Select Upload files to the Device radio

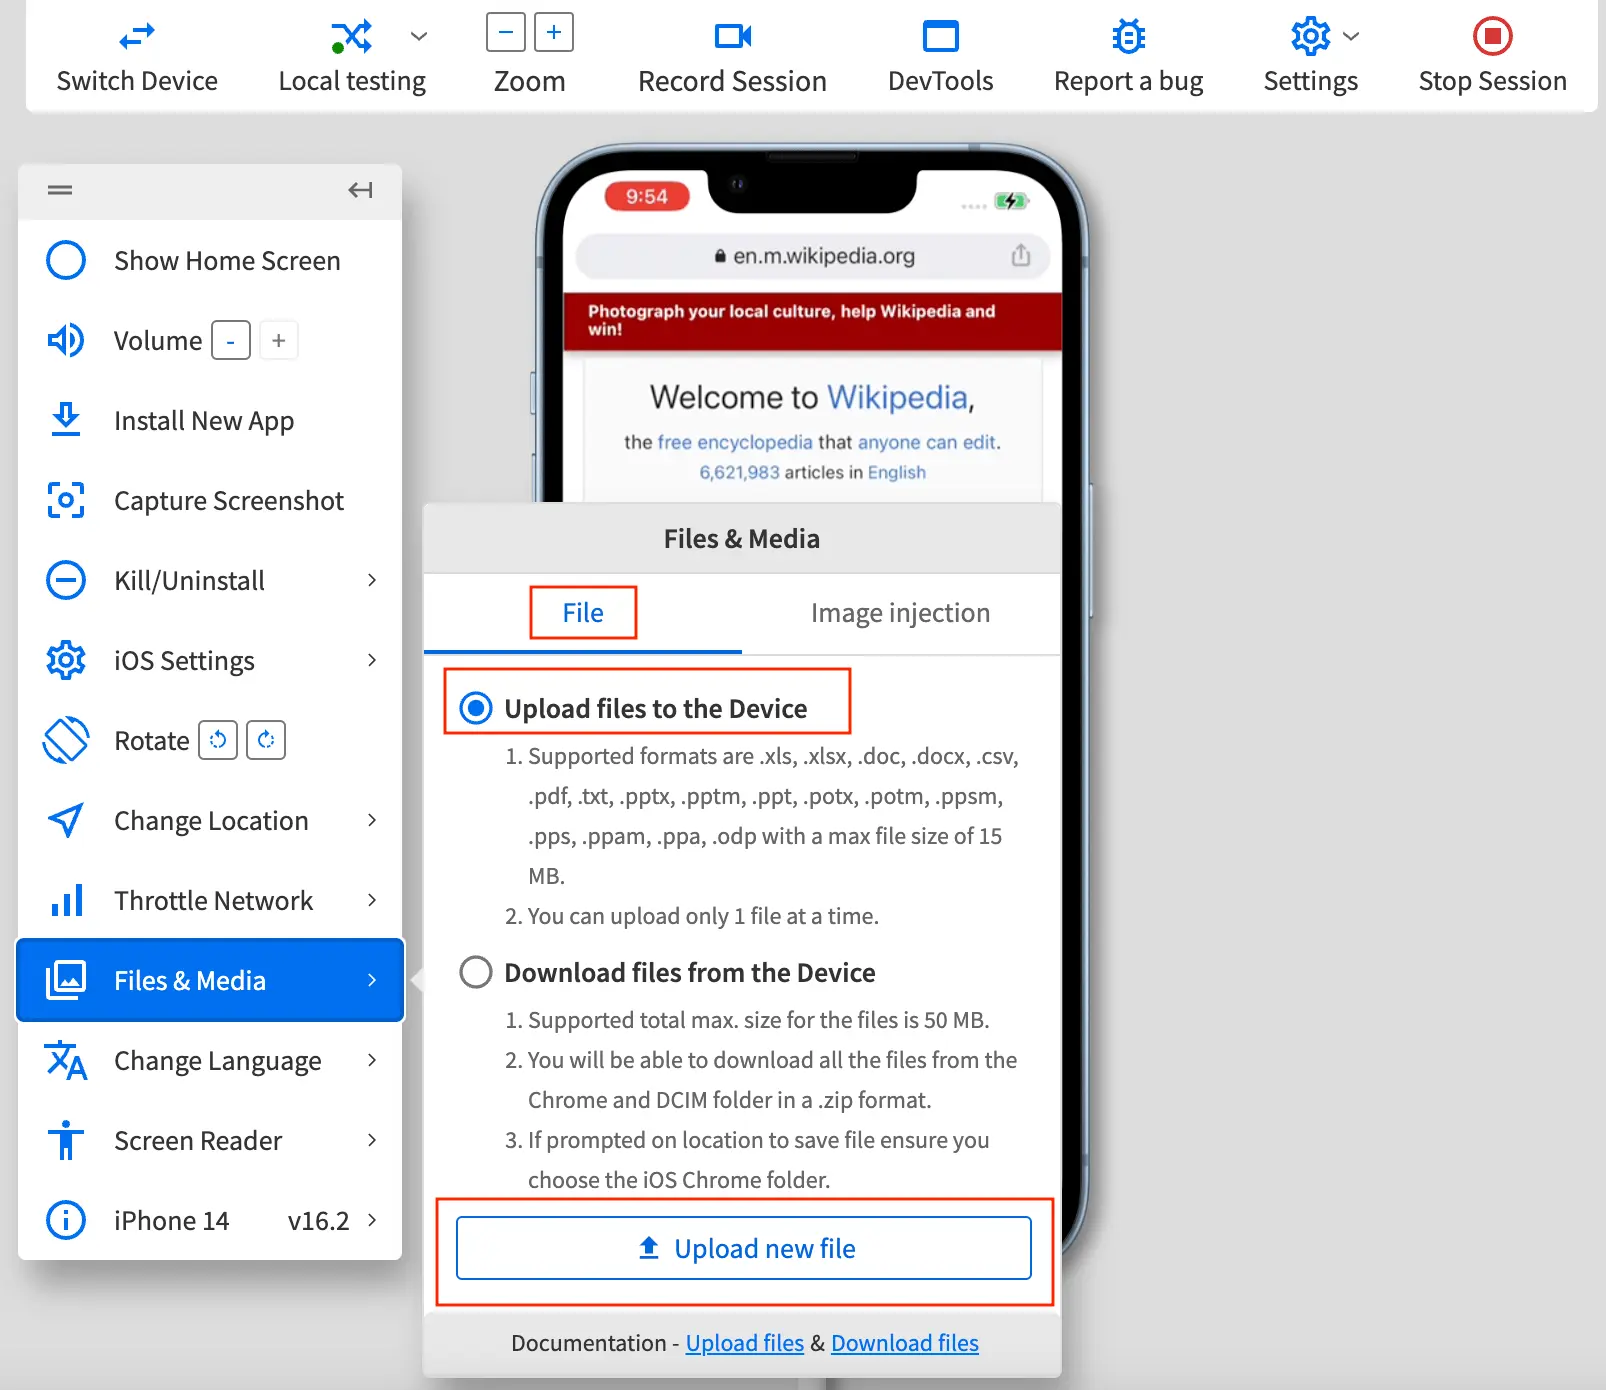(x=476, y=708)
